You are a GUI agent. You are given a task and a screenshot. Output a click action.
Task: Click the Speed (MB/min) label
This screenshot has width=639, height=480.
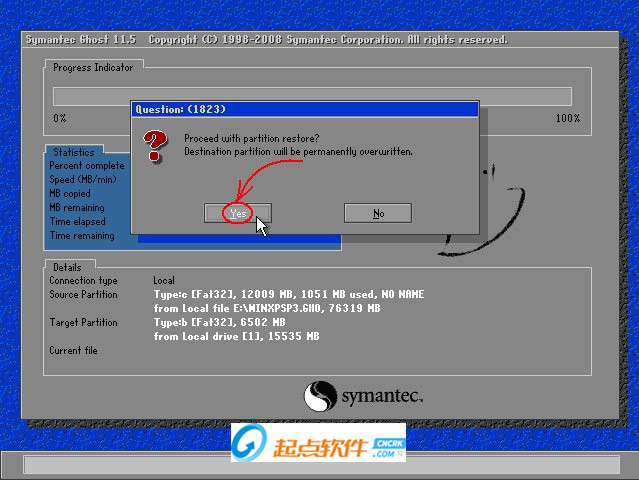point(83,179)
